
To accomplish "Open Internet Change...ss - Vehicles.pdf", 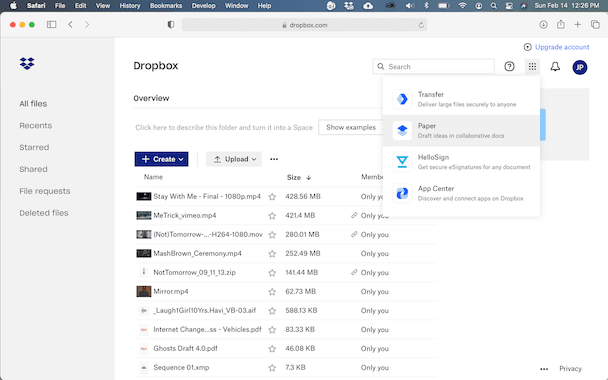I will (x=207, y=329).
